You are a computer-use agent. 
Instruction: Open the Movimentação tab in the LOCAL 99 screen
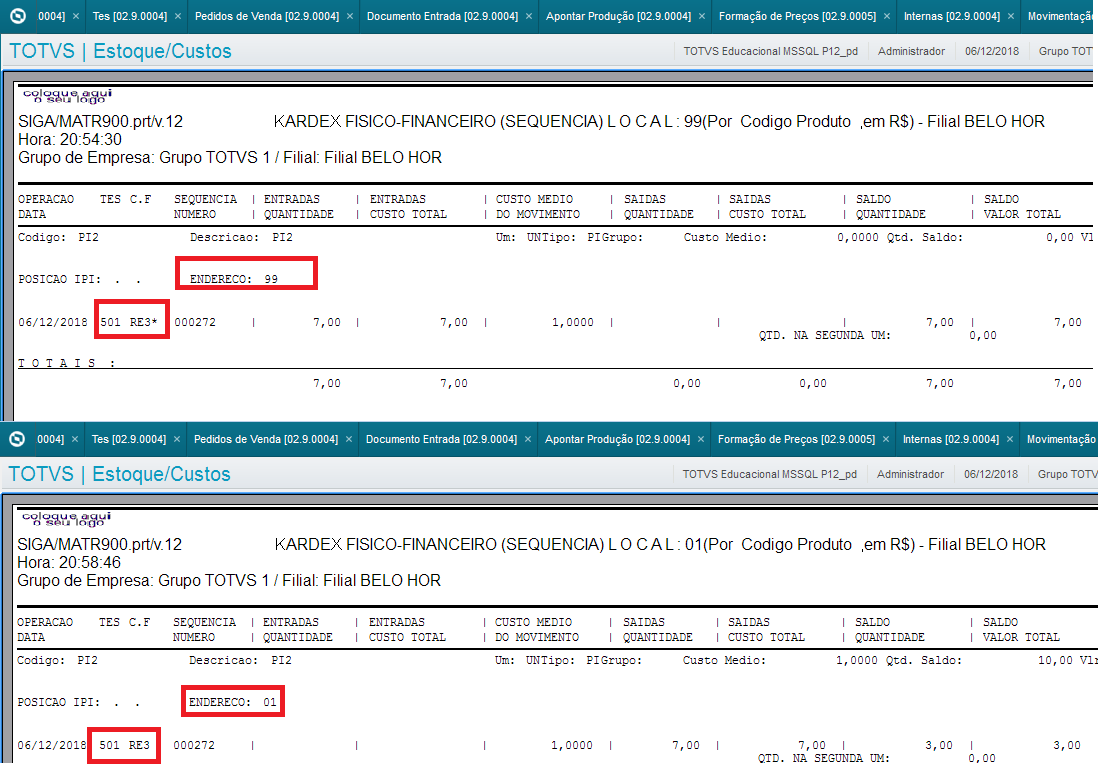[x=1060, y=16]
